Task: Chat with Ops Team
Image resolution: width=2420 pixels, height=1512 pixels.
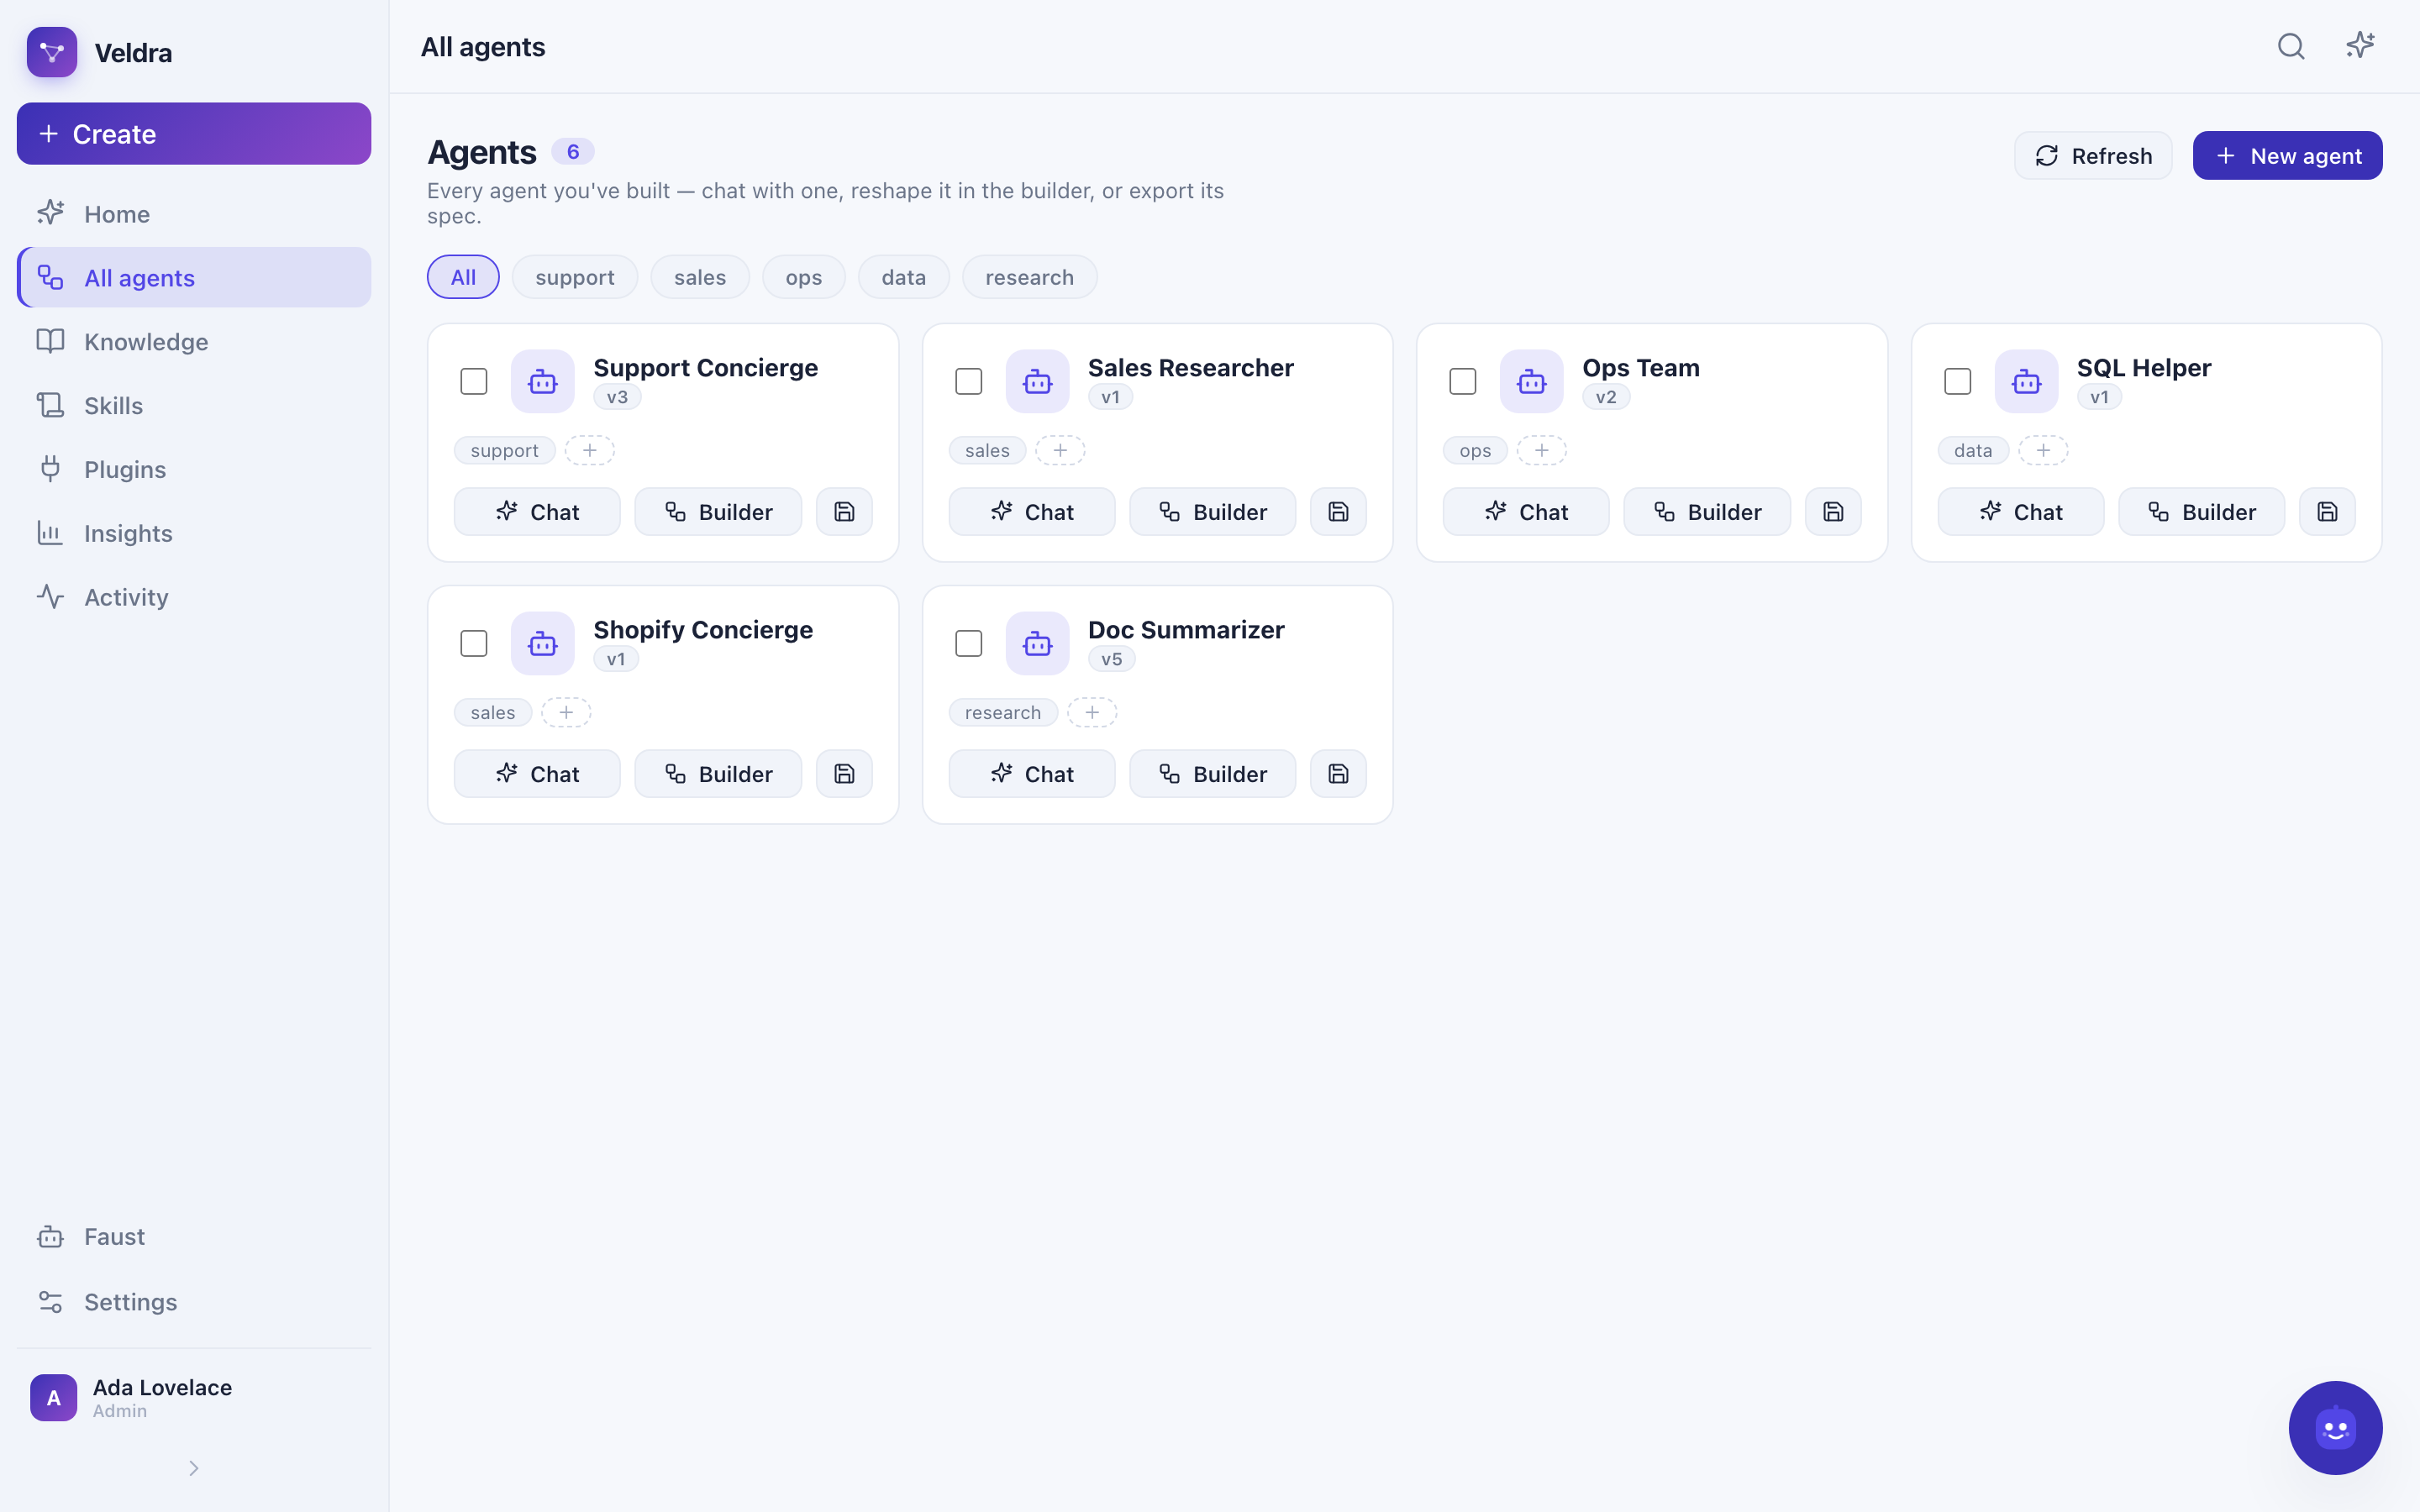Action: coord(1526,512)
